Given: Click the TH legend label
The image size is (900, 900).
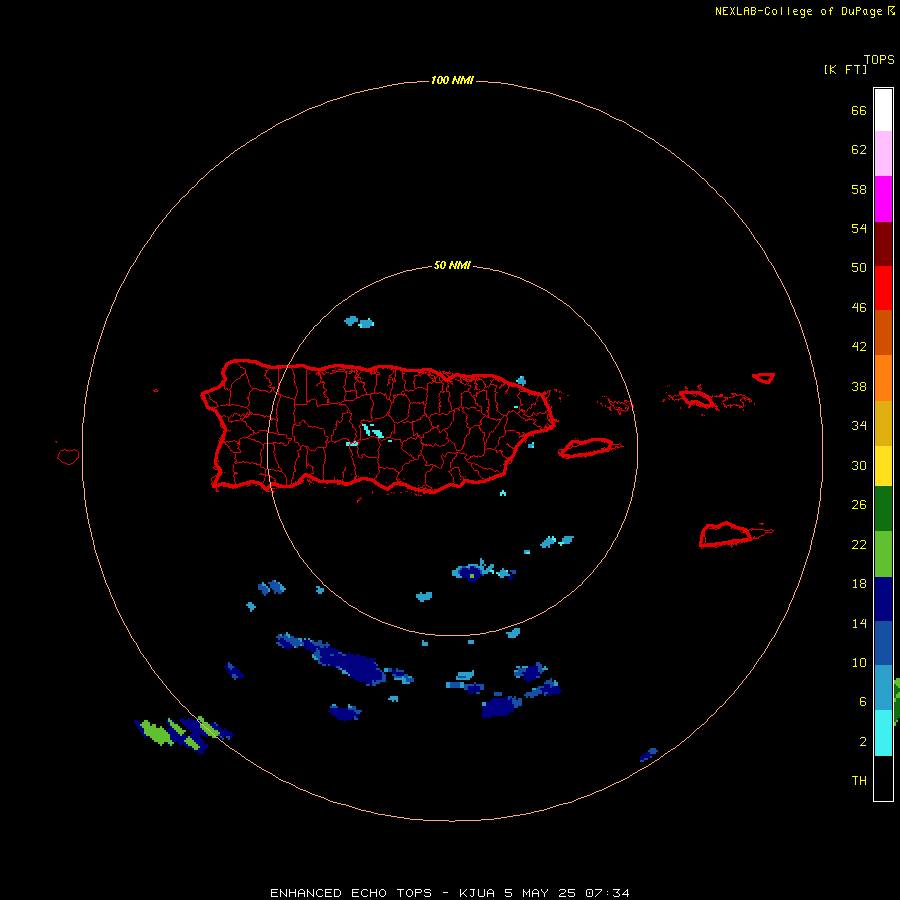Looking at the screenshot, I should point(859,781).
